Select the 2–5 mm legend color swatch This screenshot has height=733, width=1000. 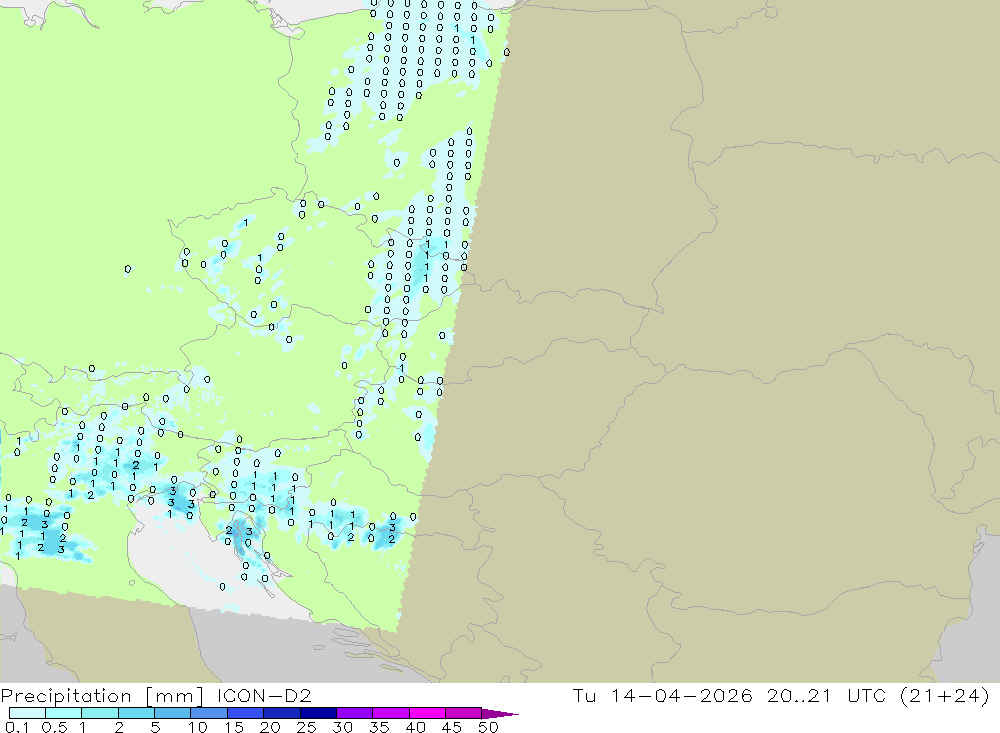point(136,713)
